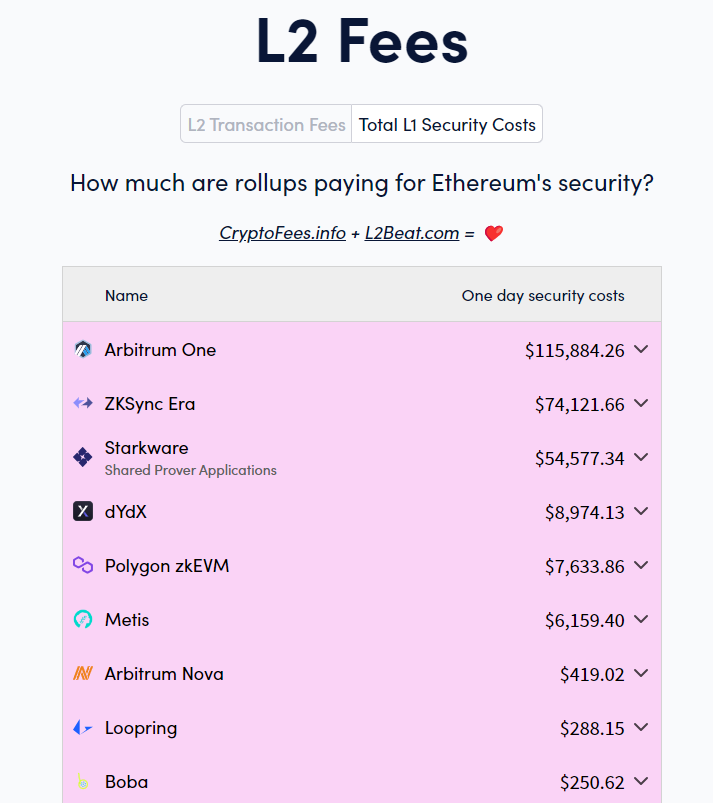Click the Arbitrum Nova logo icon
713x803 pixels.
(83, 673)
